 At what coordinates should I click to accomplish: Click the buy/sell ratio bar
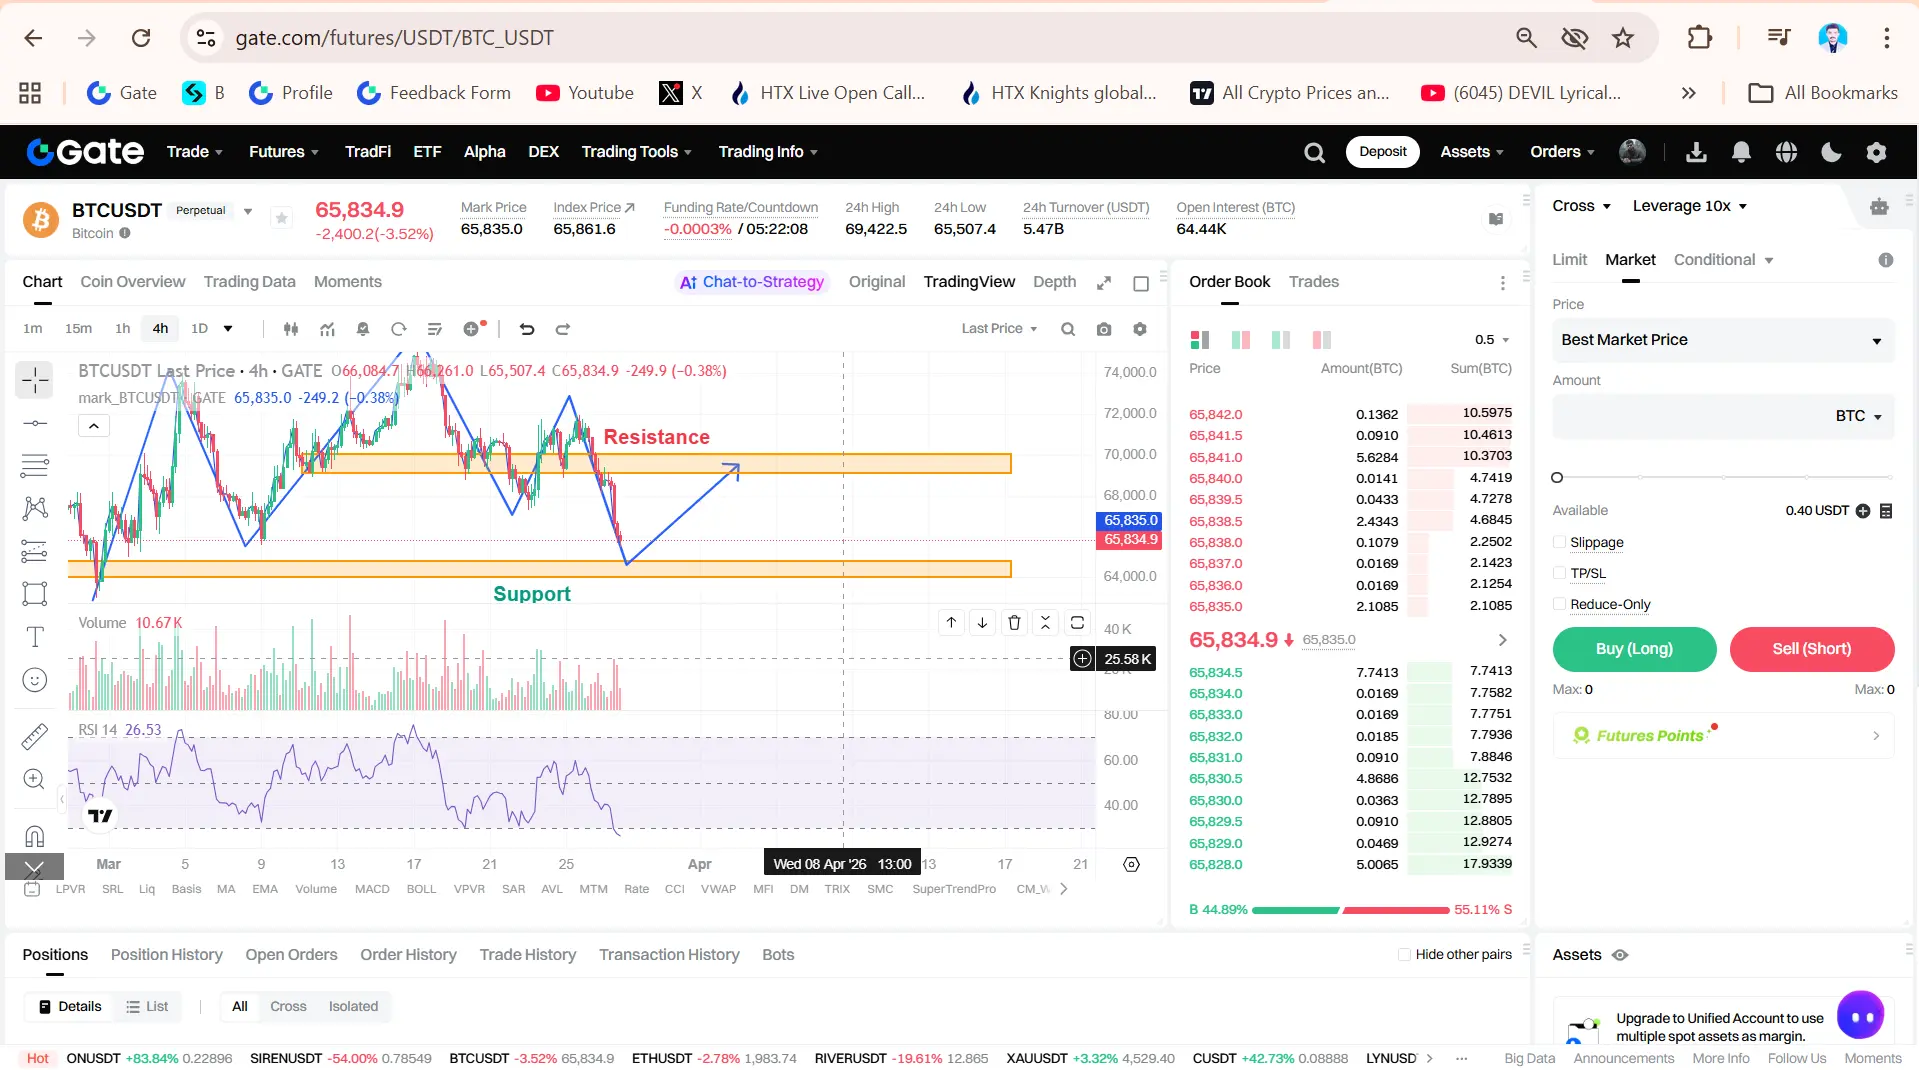point(1350,910)
